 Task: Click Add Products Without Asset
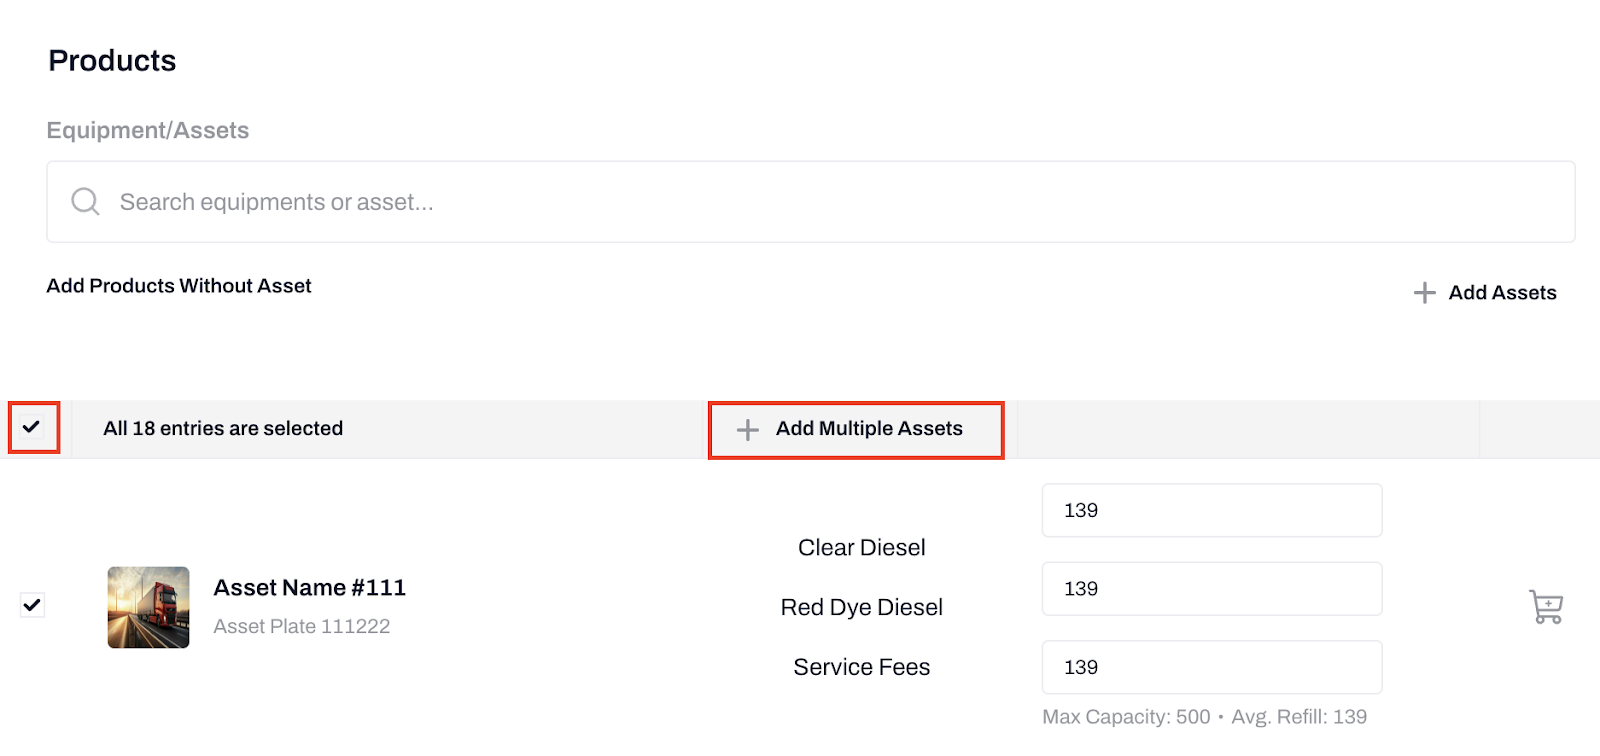pos(179,286)
